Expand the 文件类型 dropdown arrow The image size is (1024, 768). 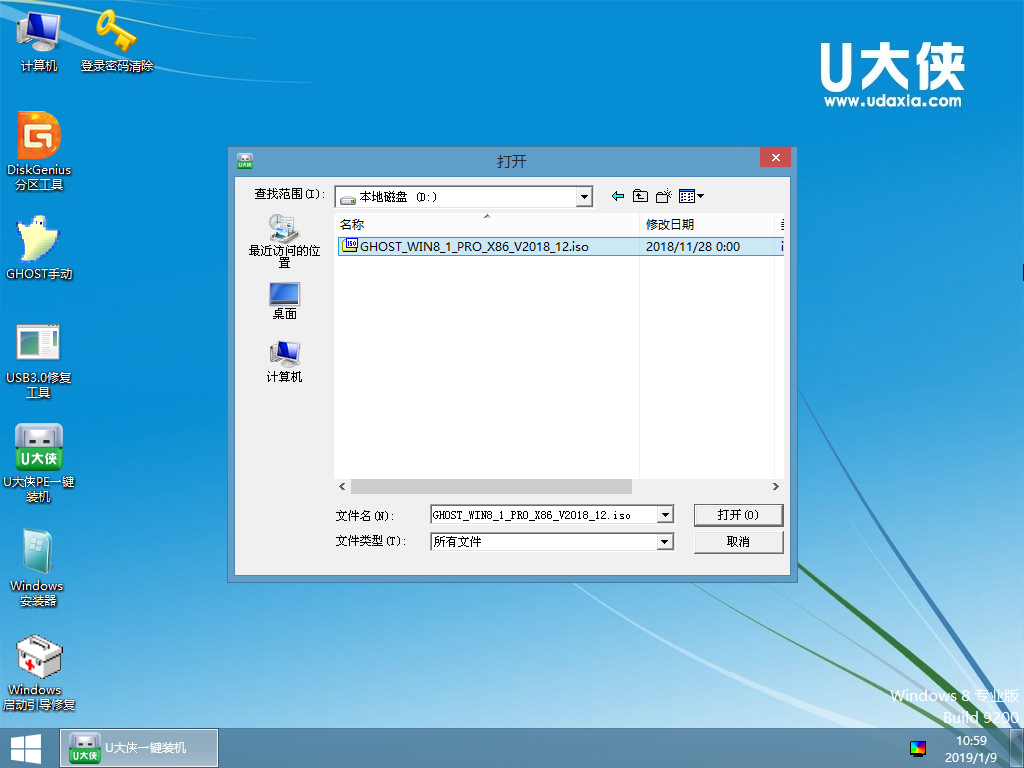(665, 541)
